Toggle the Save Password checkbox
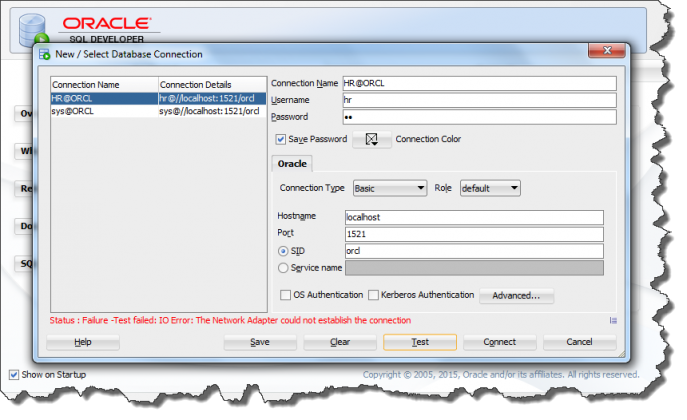The image size is (687, 420). 282,139
